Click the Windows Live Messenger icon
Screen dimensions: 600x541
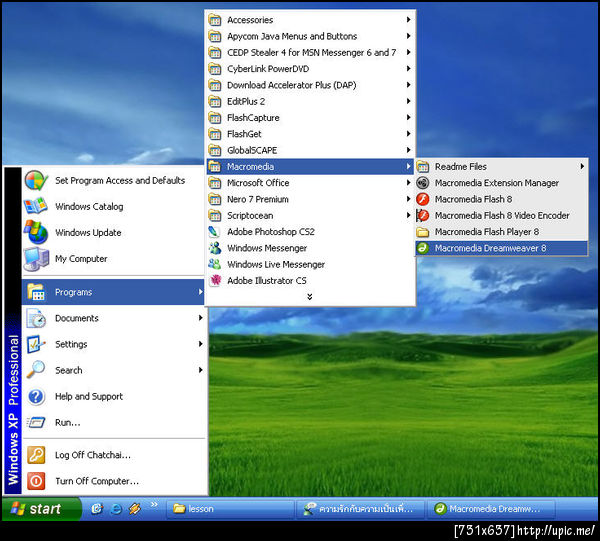214,264
